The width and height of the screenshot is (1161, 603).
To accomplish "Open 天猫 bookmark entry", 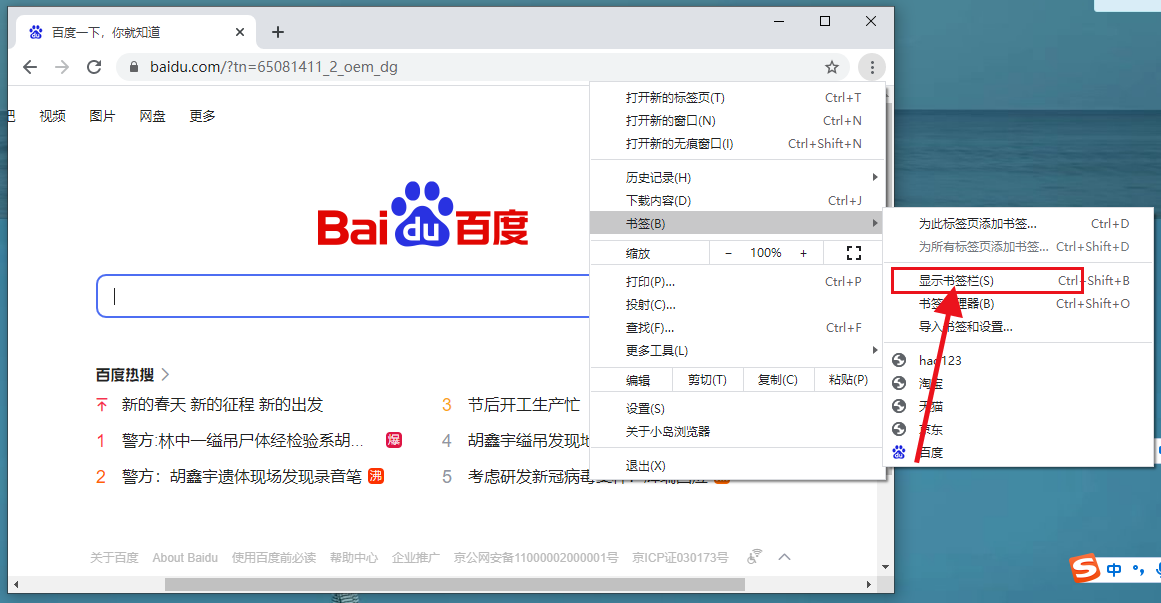I will [x=1018, y=407].
